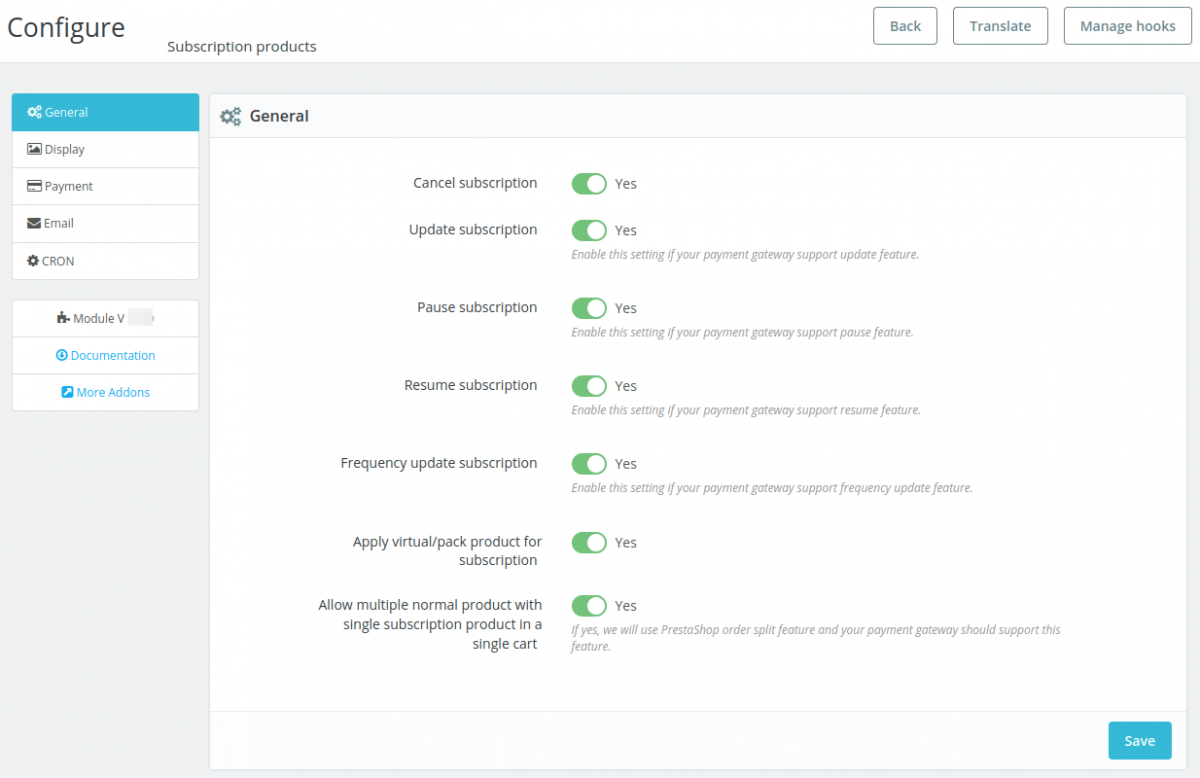1200x778 pixels.
Task: Click the gears icon in General sidebar tab
Action: [34, 112]
